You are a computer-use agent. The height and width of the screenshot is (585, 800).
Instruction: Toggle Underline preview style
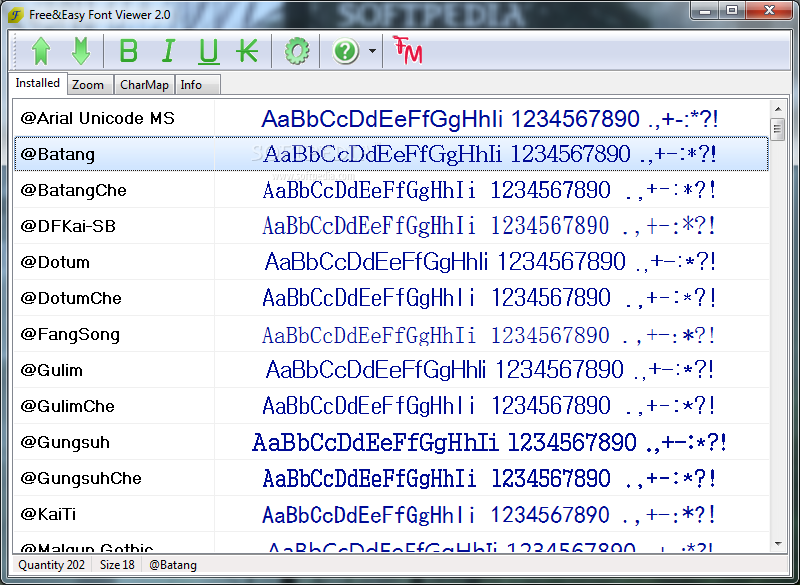pyautogui.click(x=208, y=52)
